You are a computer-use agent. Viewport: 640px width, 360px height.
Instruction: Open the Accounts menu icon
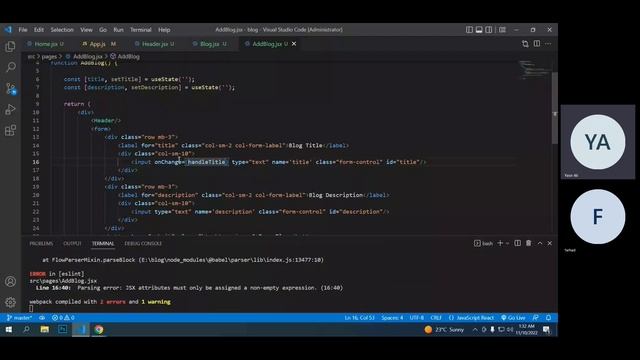coord(11,281)
